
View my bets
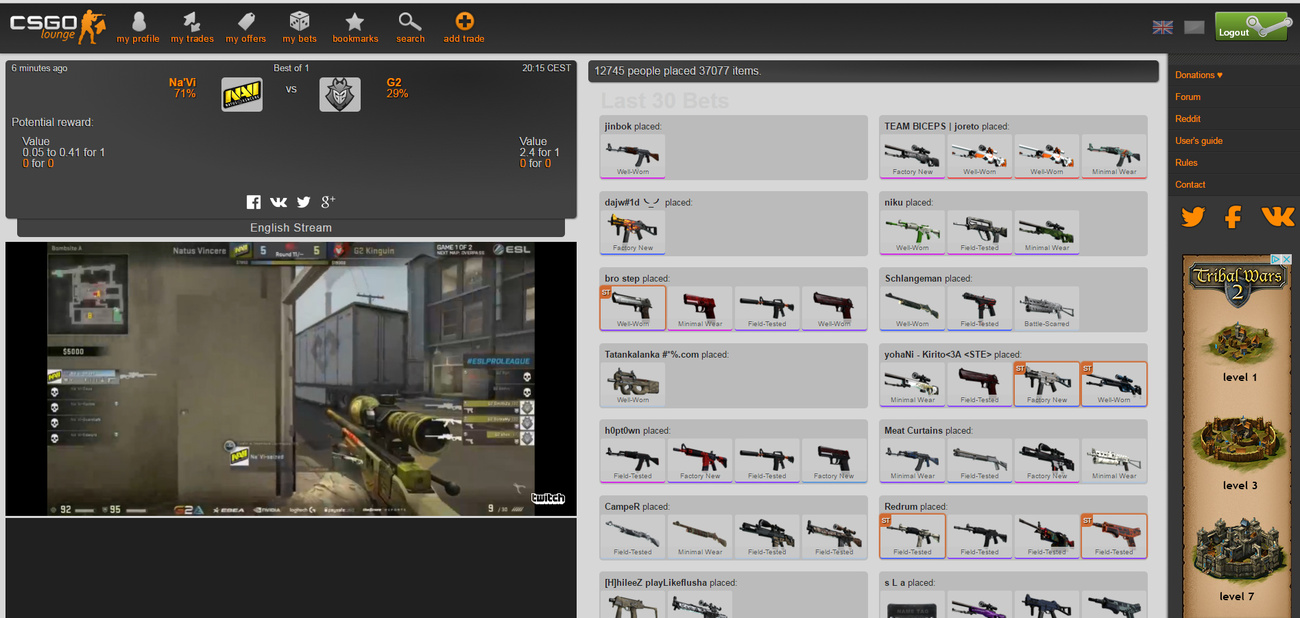[x=299, y=27]
